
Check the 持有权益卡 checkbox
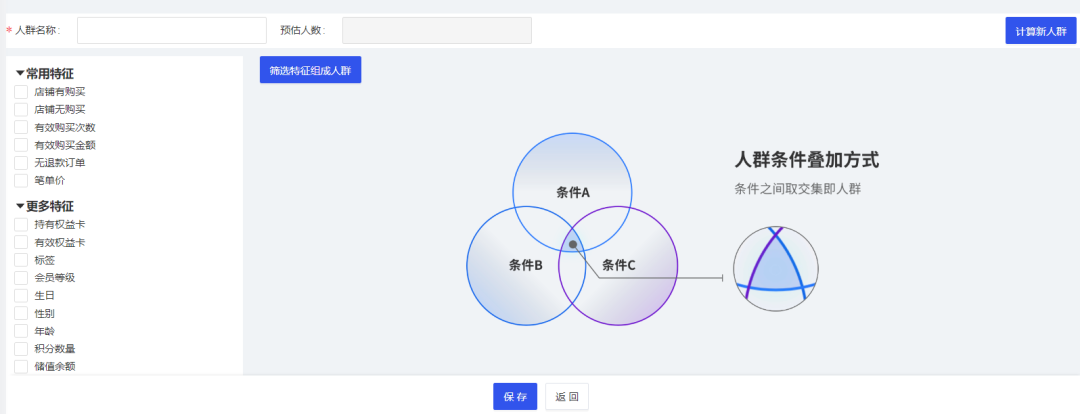point(21,225)
